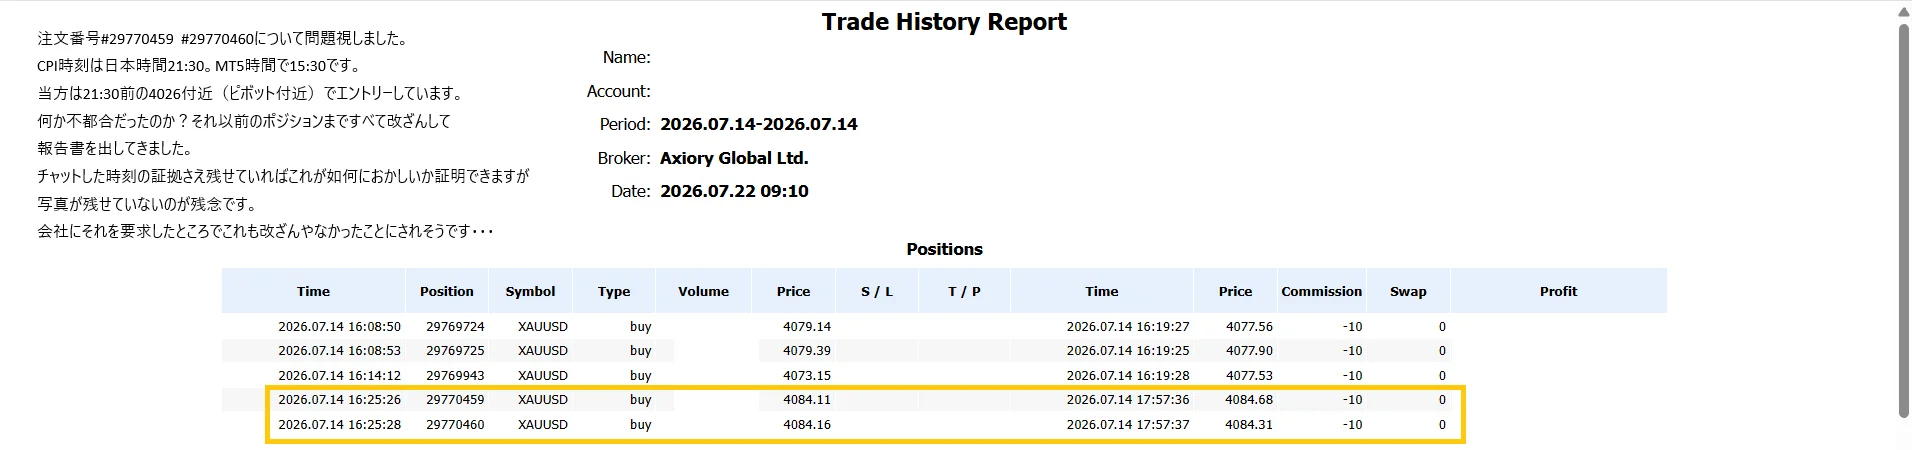Select position number 29770460

(x=455, y=424)
